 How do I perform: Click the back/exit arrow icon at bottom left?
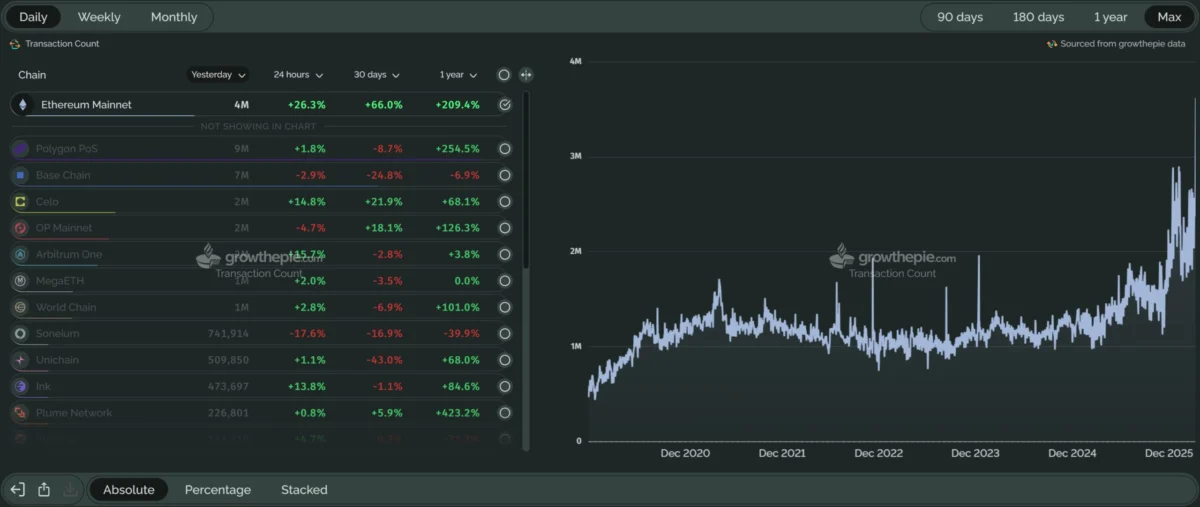point(17,489)
